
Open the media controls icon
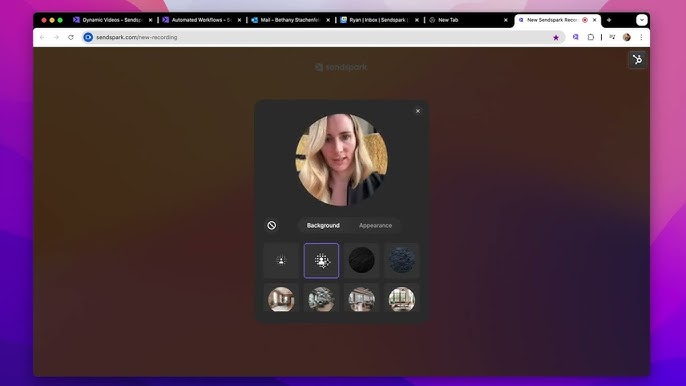pyautogui.click(x=612, y=38)
